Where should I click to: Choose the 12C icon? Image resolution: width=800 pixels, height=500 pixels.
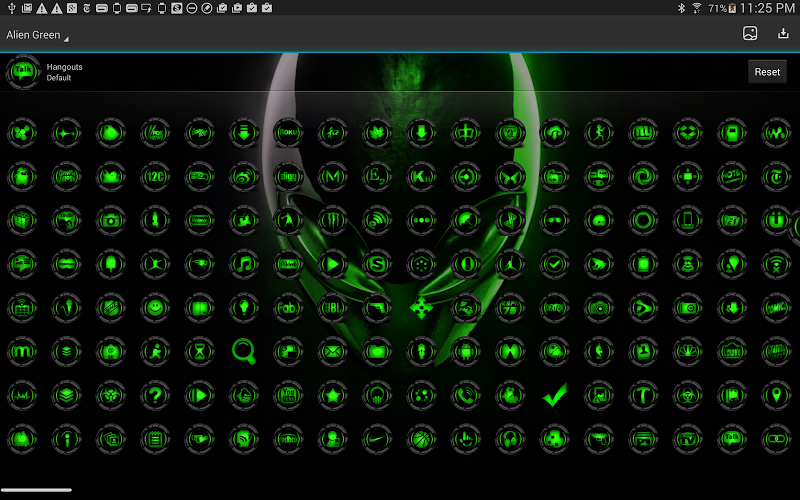tap(155, 177)
